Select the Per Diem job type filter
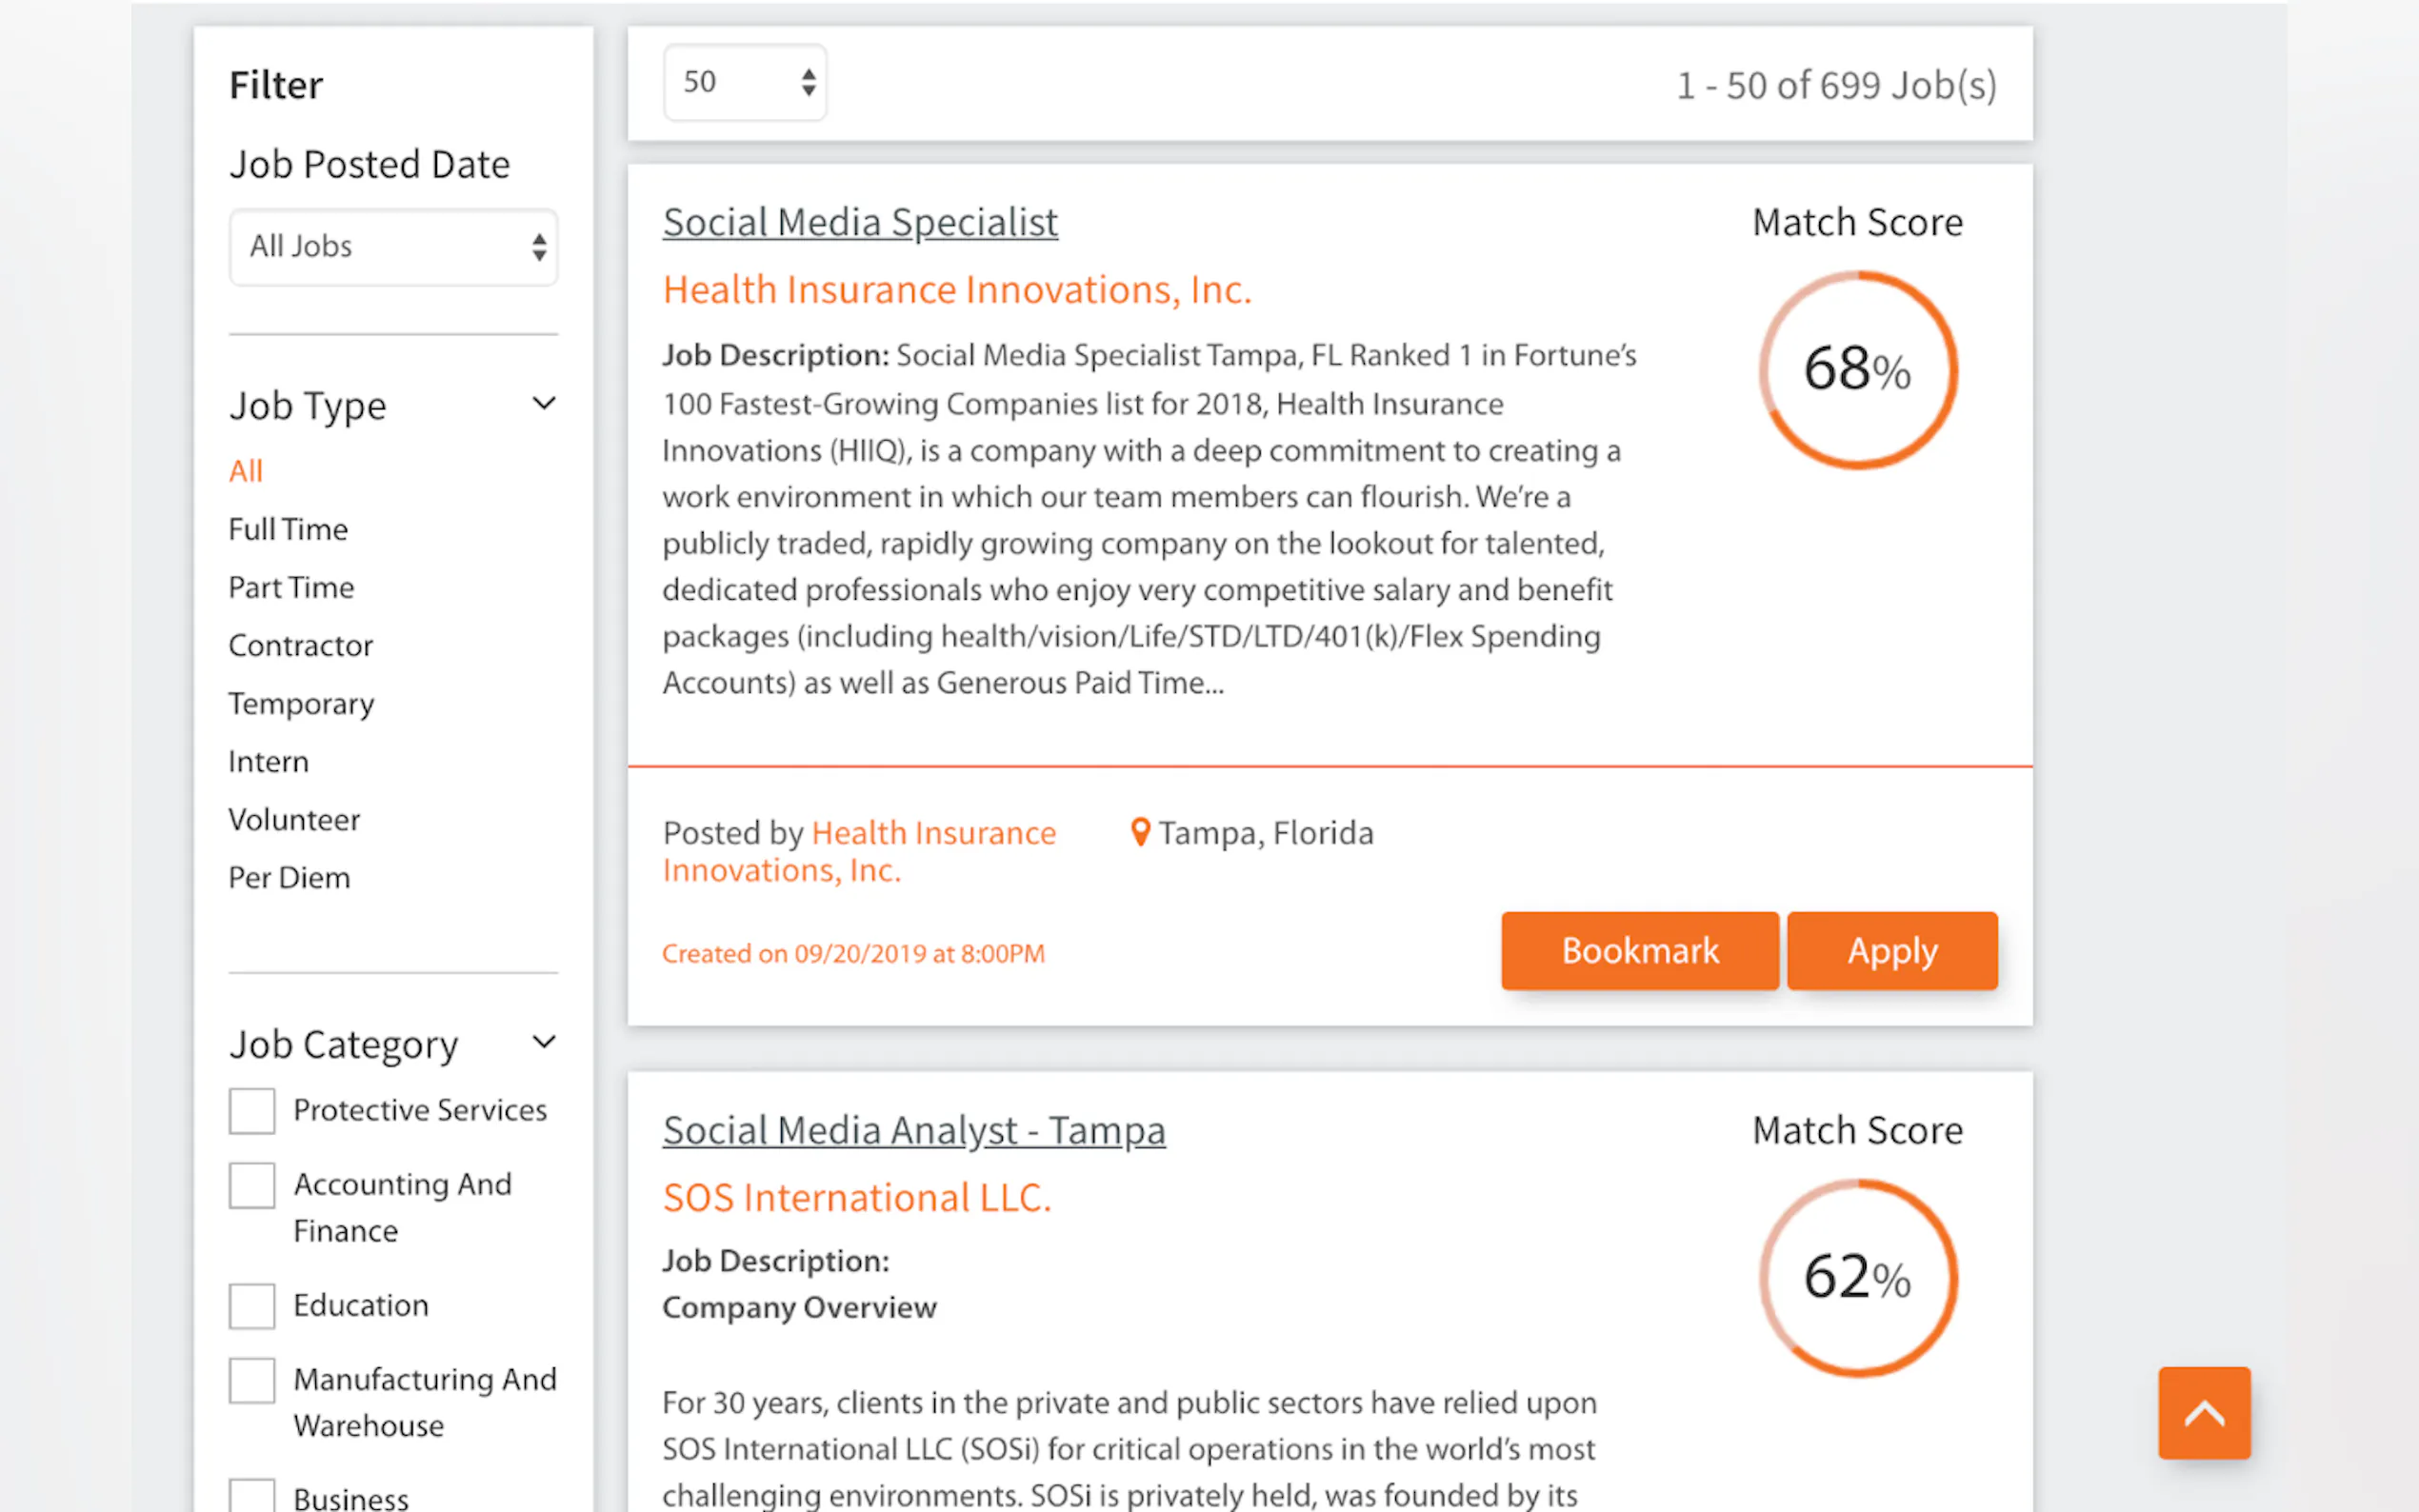This screenshot has height=1512, width=2419. tap(289, 878)
